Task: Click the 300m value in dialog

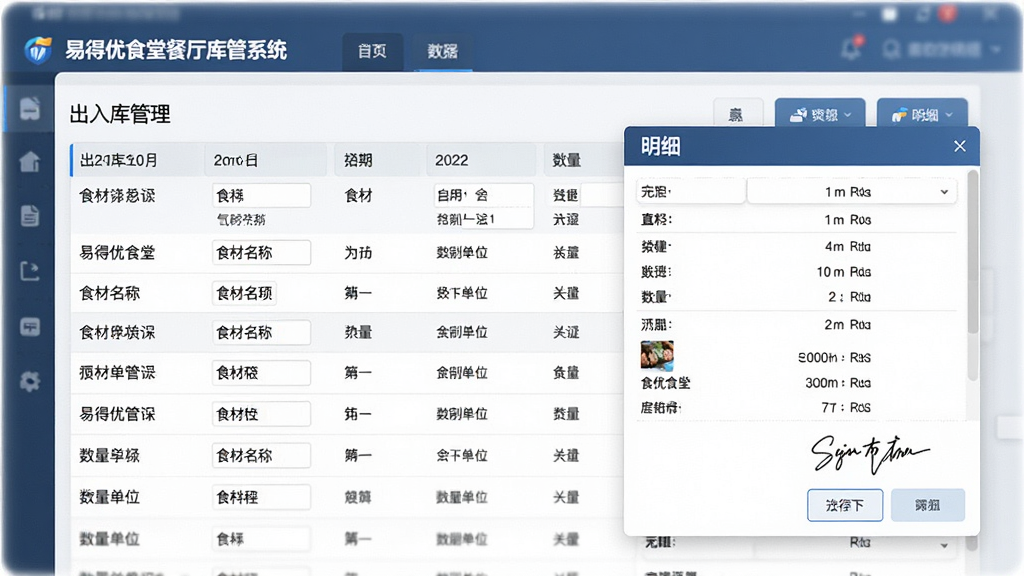Action: click(838, 383)
